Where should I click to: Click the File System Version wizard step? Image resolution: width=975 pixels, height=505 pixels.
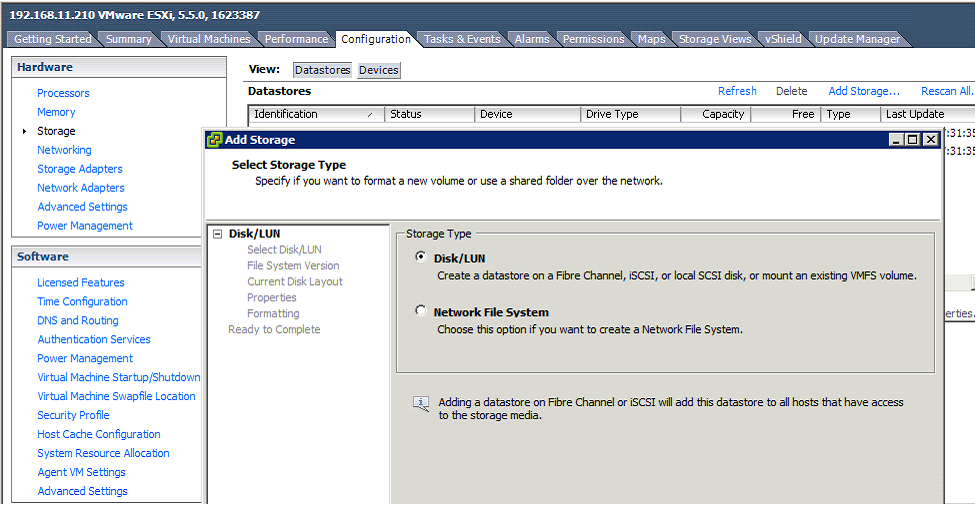[x=293, y=266]
